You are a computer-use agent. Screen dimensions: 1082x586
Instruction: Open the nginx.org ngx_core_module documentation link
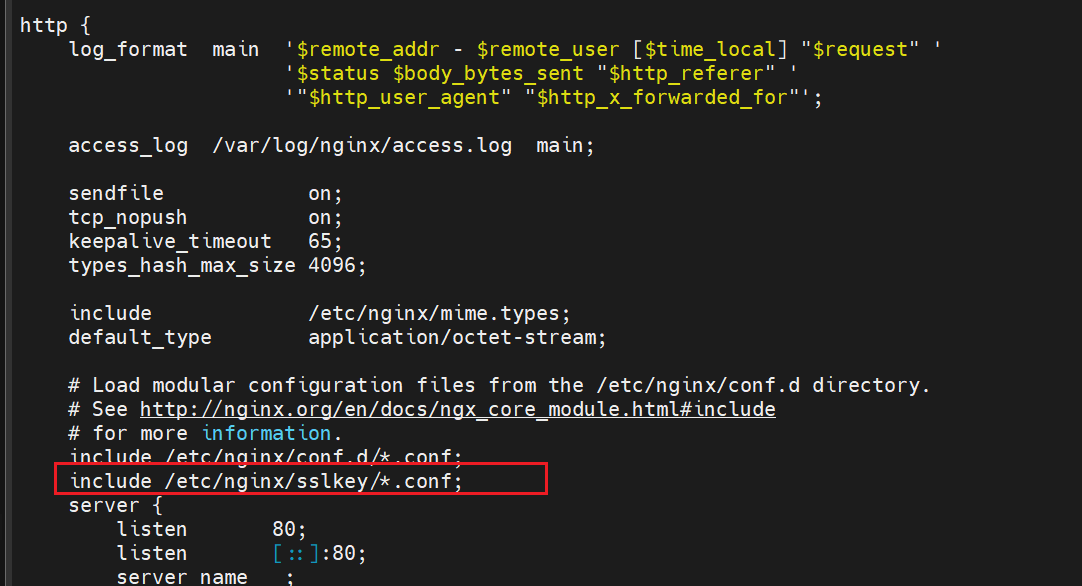(457, 409)
